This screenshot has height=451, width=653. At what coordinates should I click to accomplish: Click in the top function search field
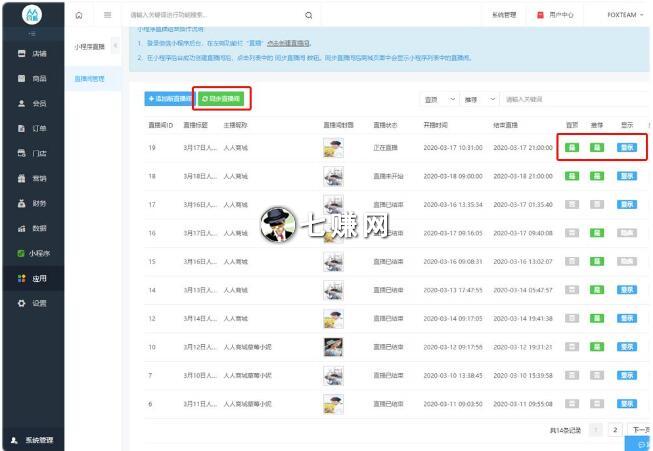[214, 15]
